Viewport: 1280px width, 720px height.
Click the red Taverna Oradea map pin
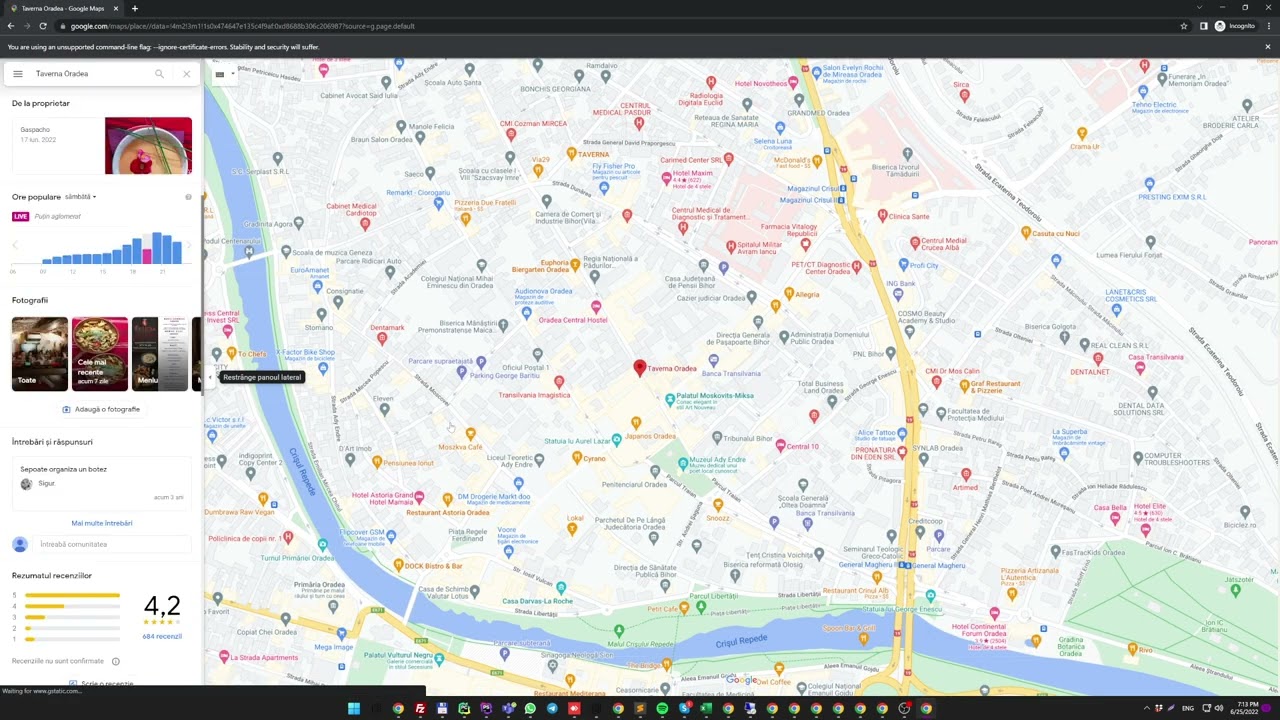coord(640,368)
